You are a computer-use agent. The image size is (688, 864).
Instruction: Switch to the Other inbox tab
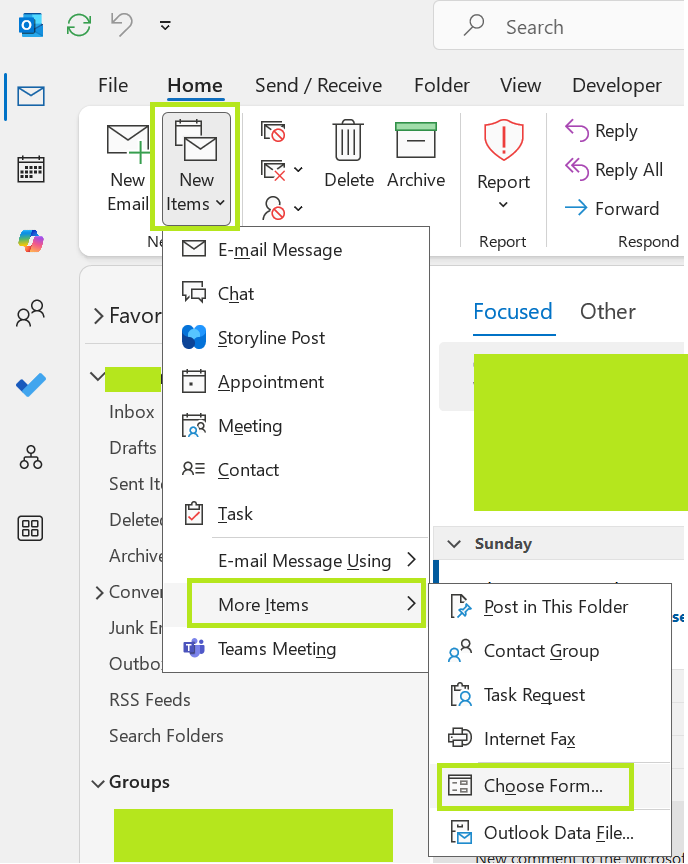(608, 312)
